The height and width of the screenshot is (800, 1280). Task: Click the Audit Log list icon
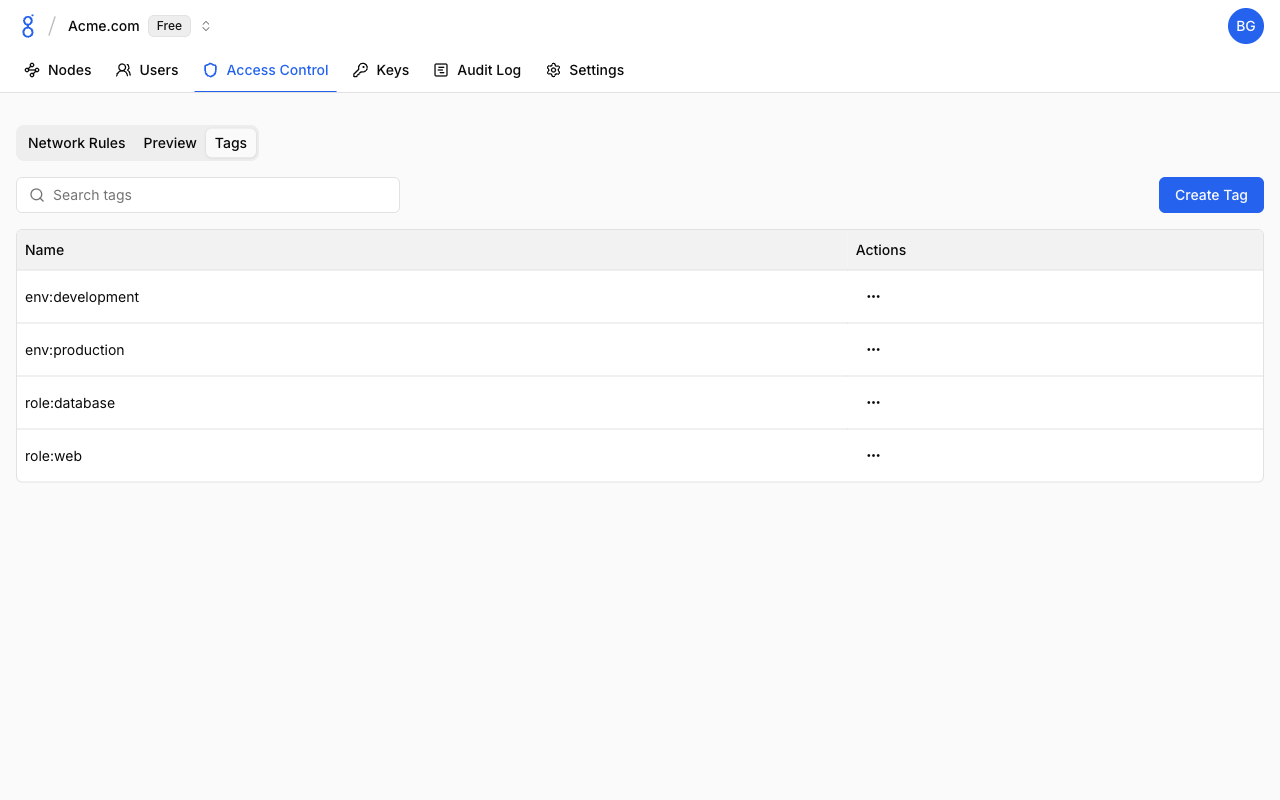(x=441, y=70)
